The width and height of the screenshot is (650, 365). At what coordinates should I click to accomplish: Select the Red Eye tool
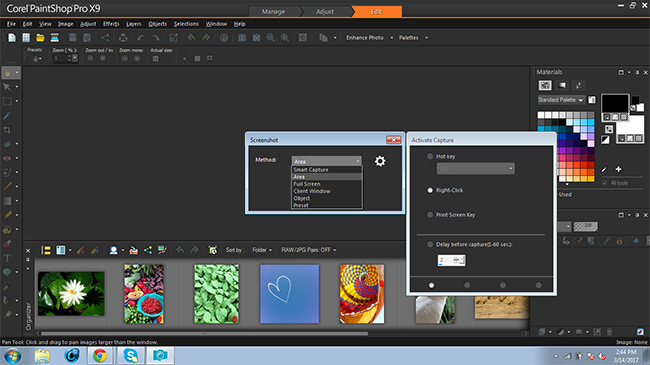click(x=7, y=158)
